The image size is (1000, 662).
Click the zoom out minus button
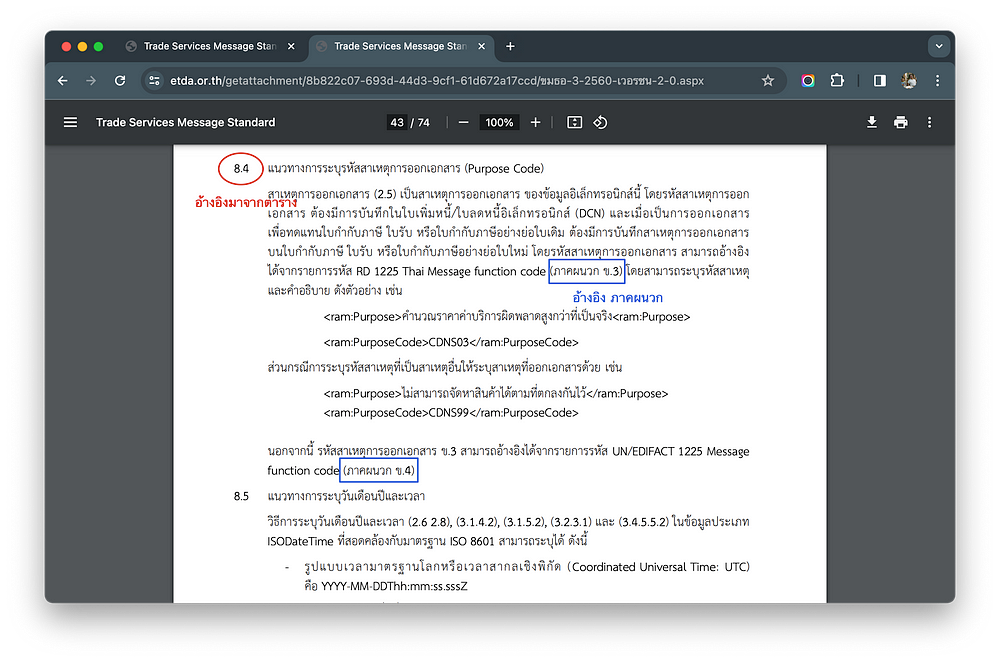(463, 122)
